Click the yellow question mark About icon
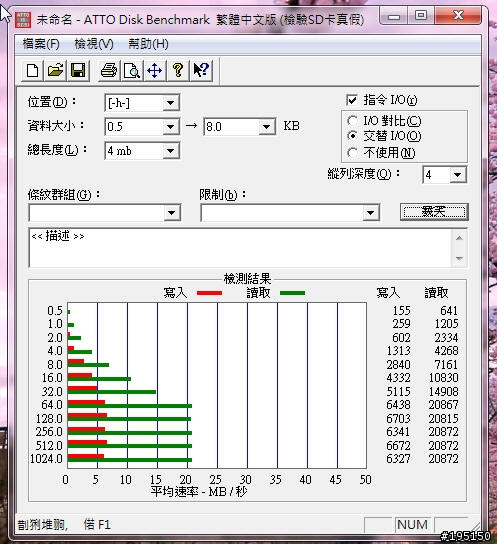 (178, 71)
